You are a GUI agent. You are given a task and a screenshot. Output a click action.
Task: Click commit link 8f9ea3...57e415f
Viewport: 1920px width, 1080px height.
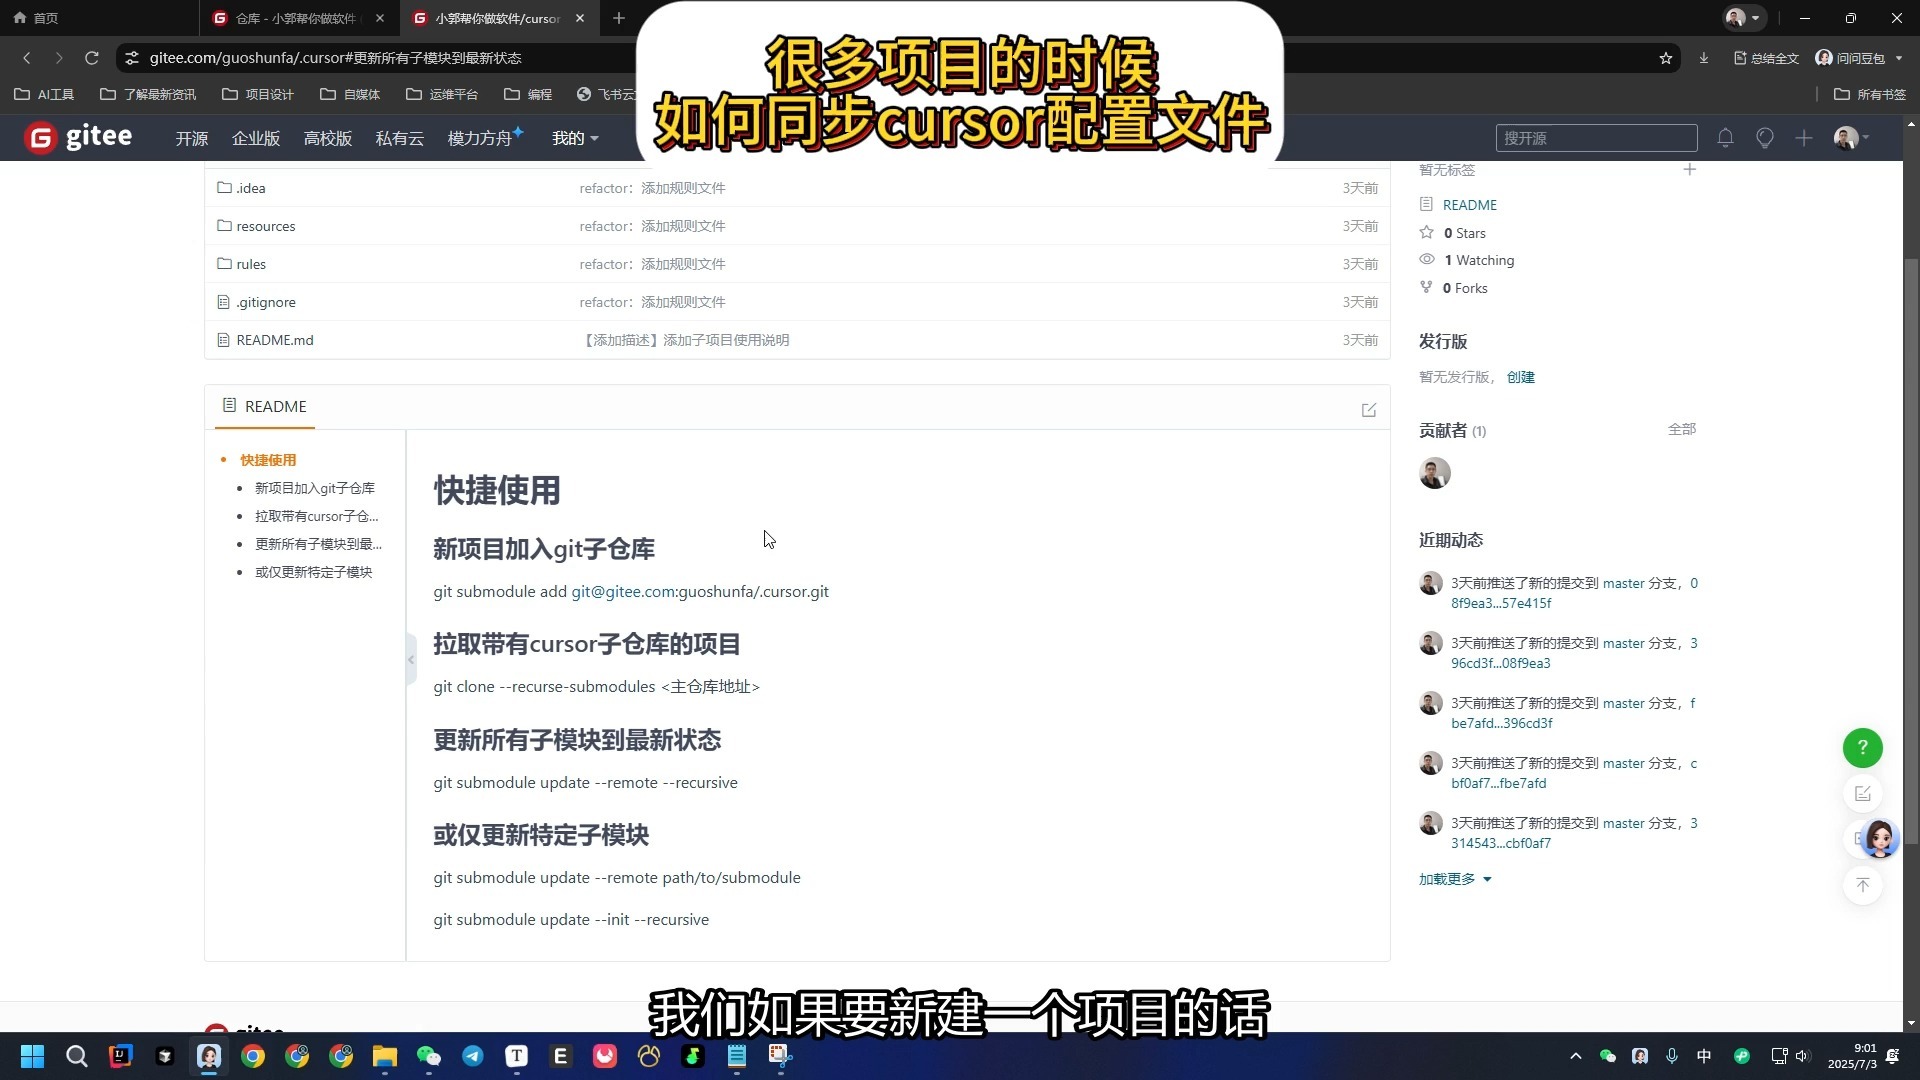1501,603
